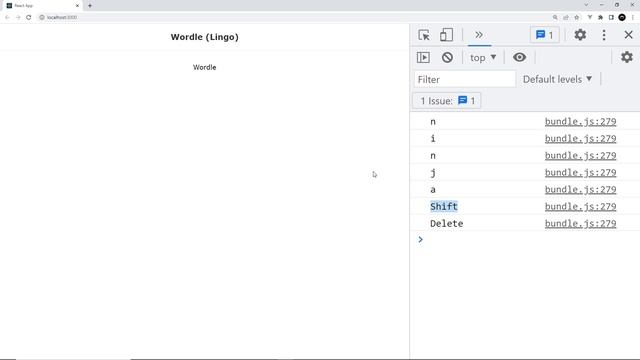Toggle the device toolbar icon
Viewport: 640px width, 360px height.
pyautogui.click(x=446, y=35)
